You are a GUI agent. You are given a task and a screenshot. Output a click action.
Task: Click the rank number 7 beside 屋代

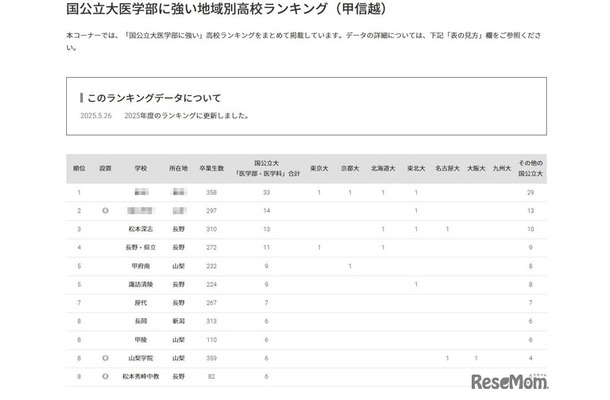(x=79, y=303)
